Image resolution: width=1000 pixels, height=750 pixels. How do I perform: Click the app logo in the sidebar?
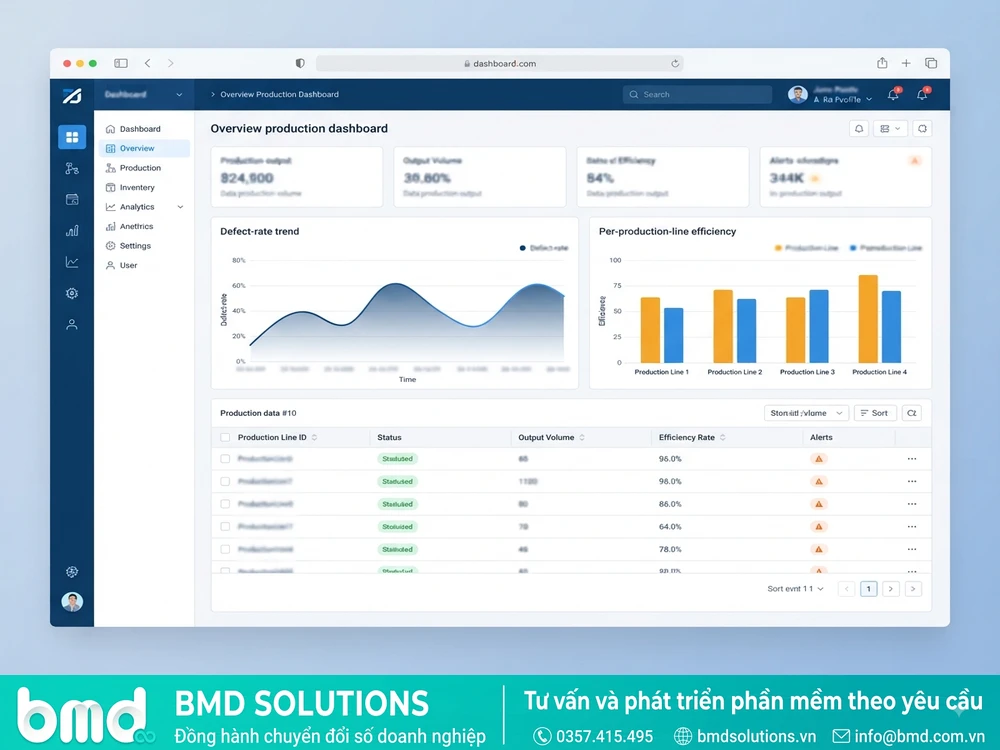pyautogui.click(x=72, y=95)
